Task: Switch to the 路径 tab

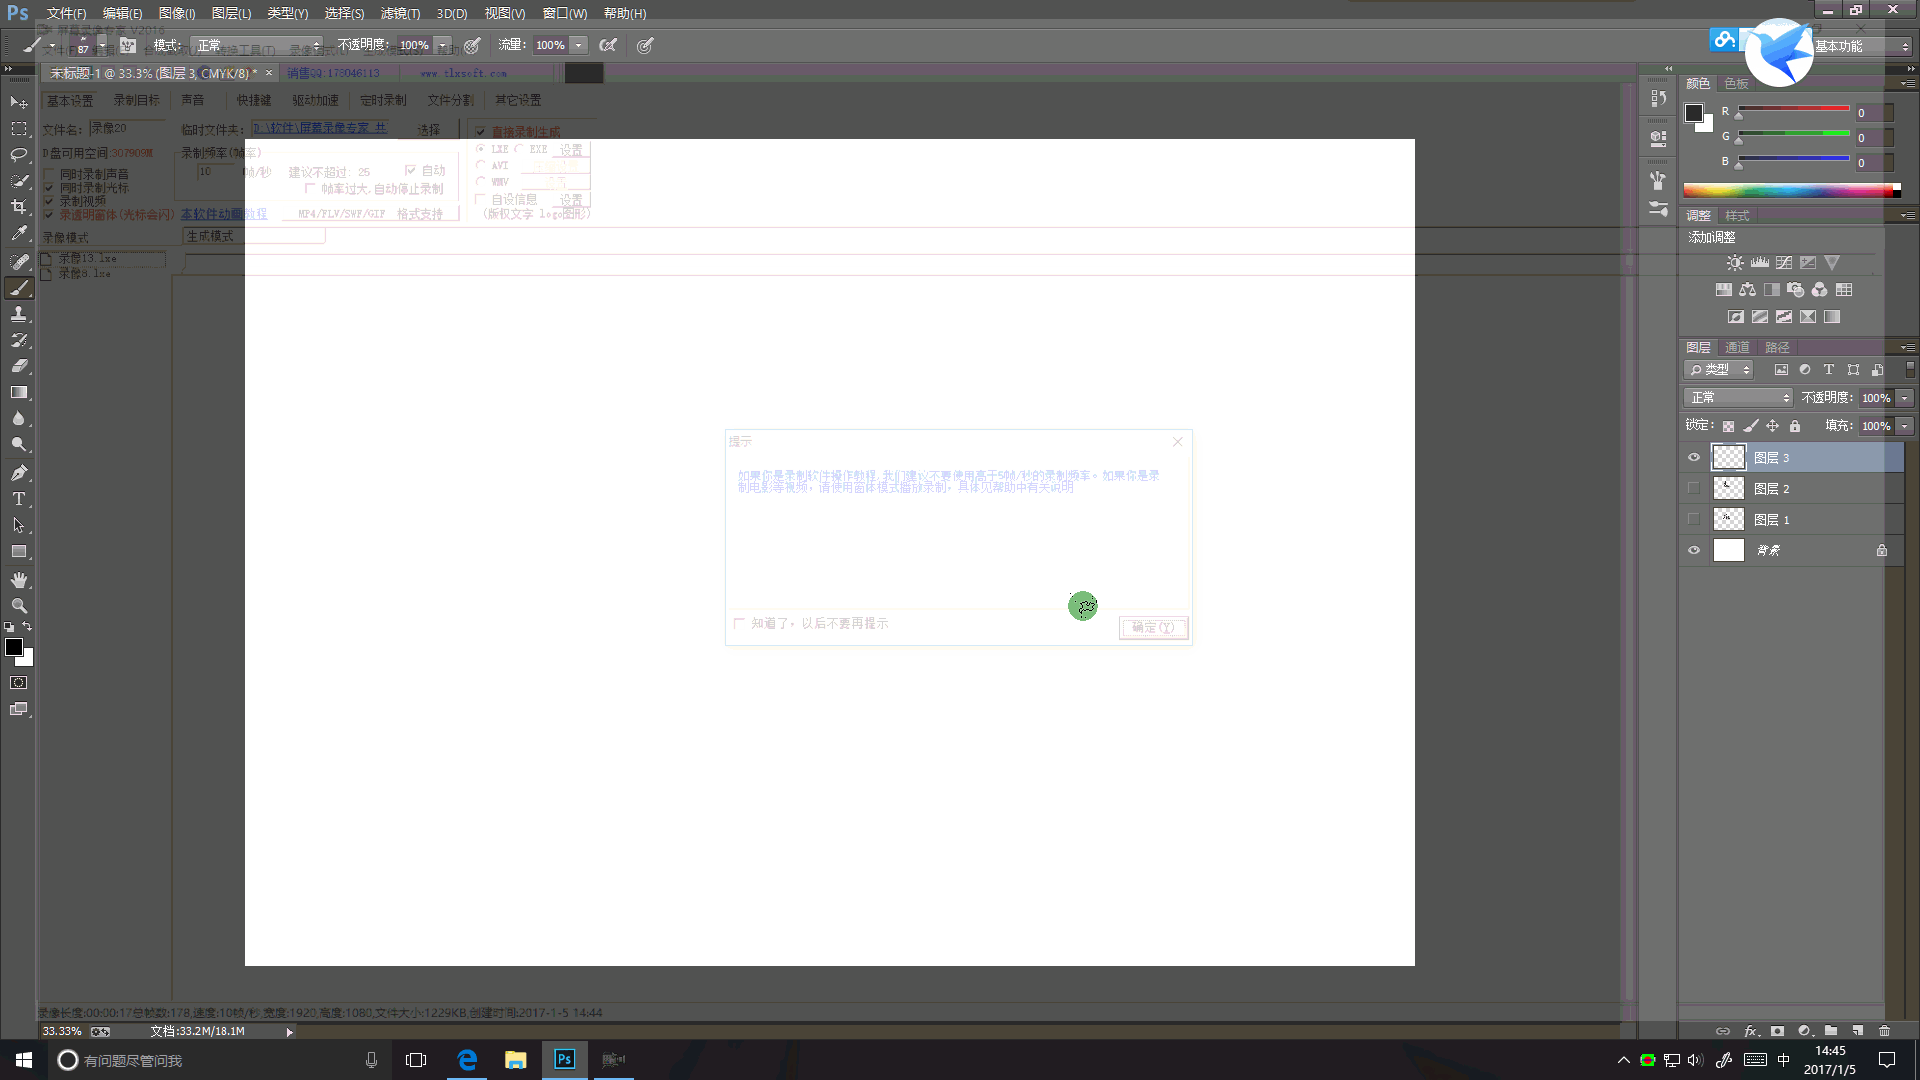Action: click(x=1777, y=347)
